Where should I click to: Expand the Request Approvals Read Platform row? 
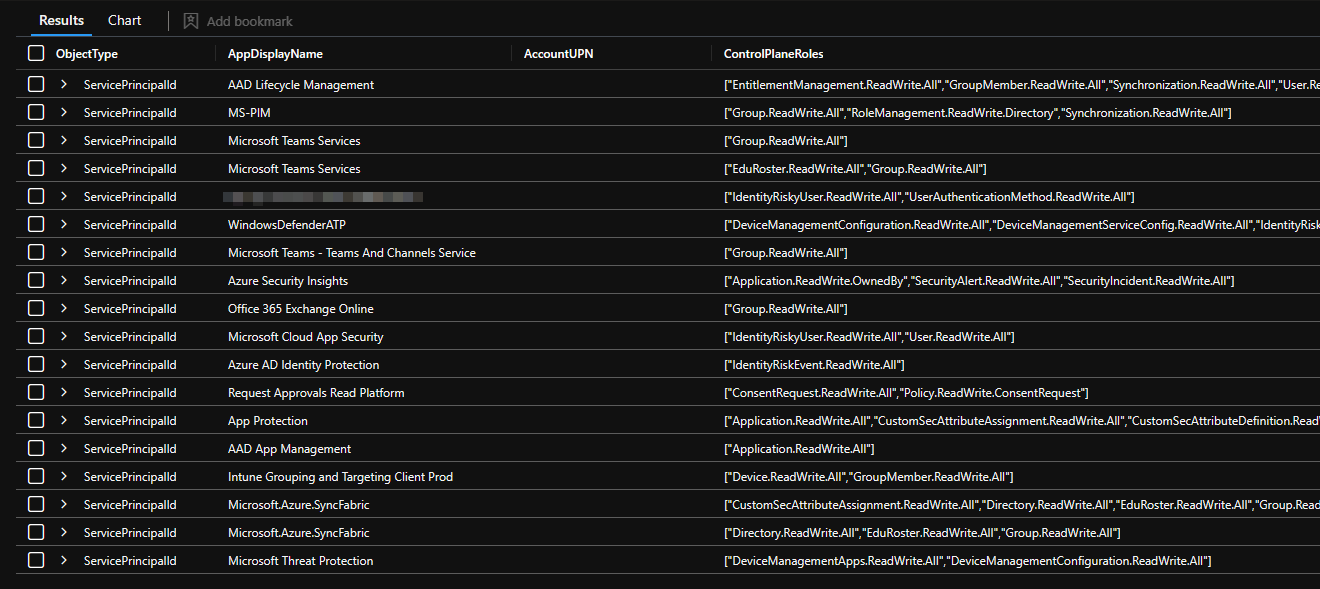click(64, 392)
